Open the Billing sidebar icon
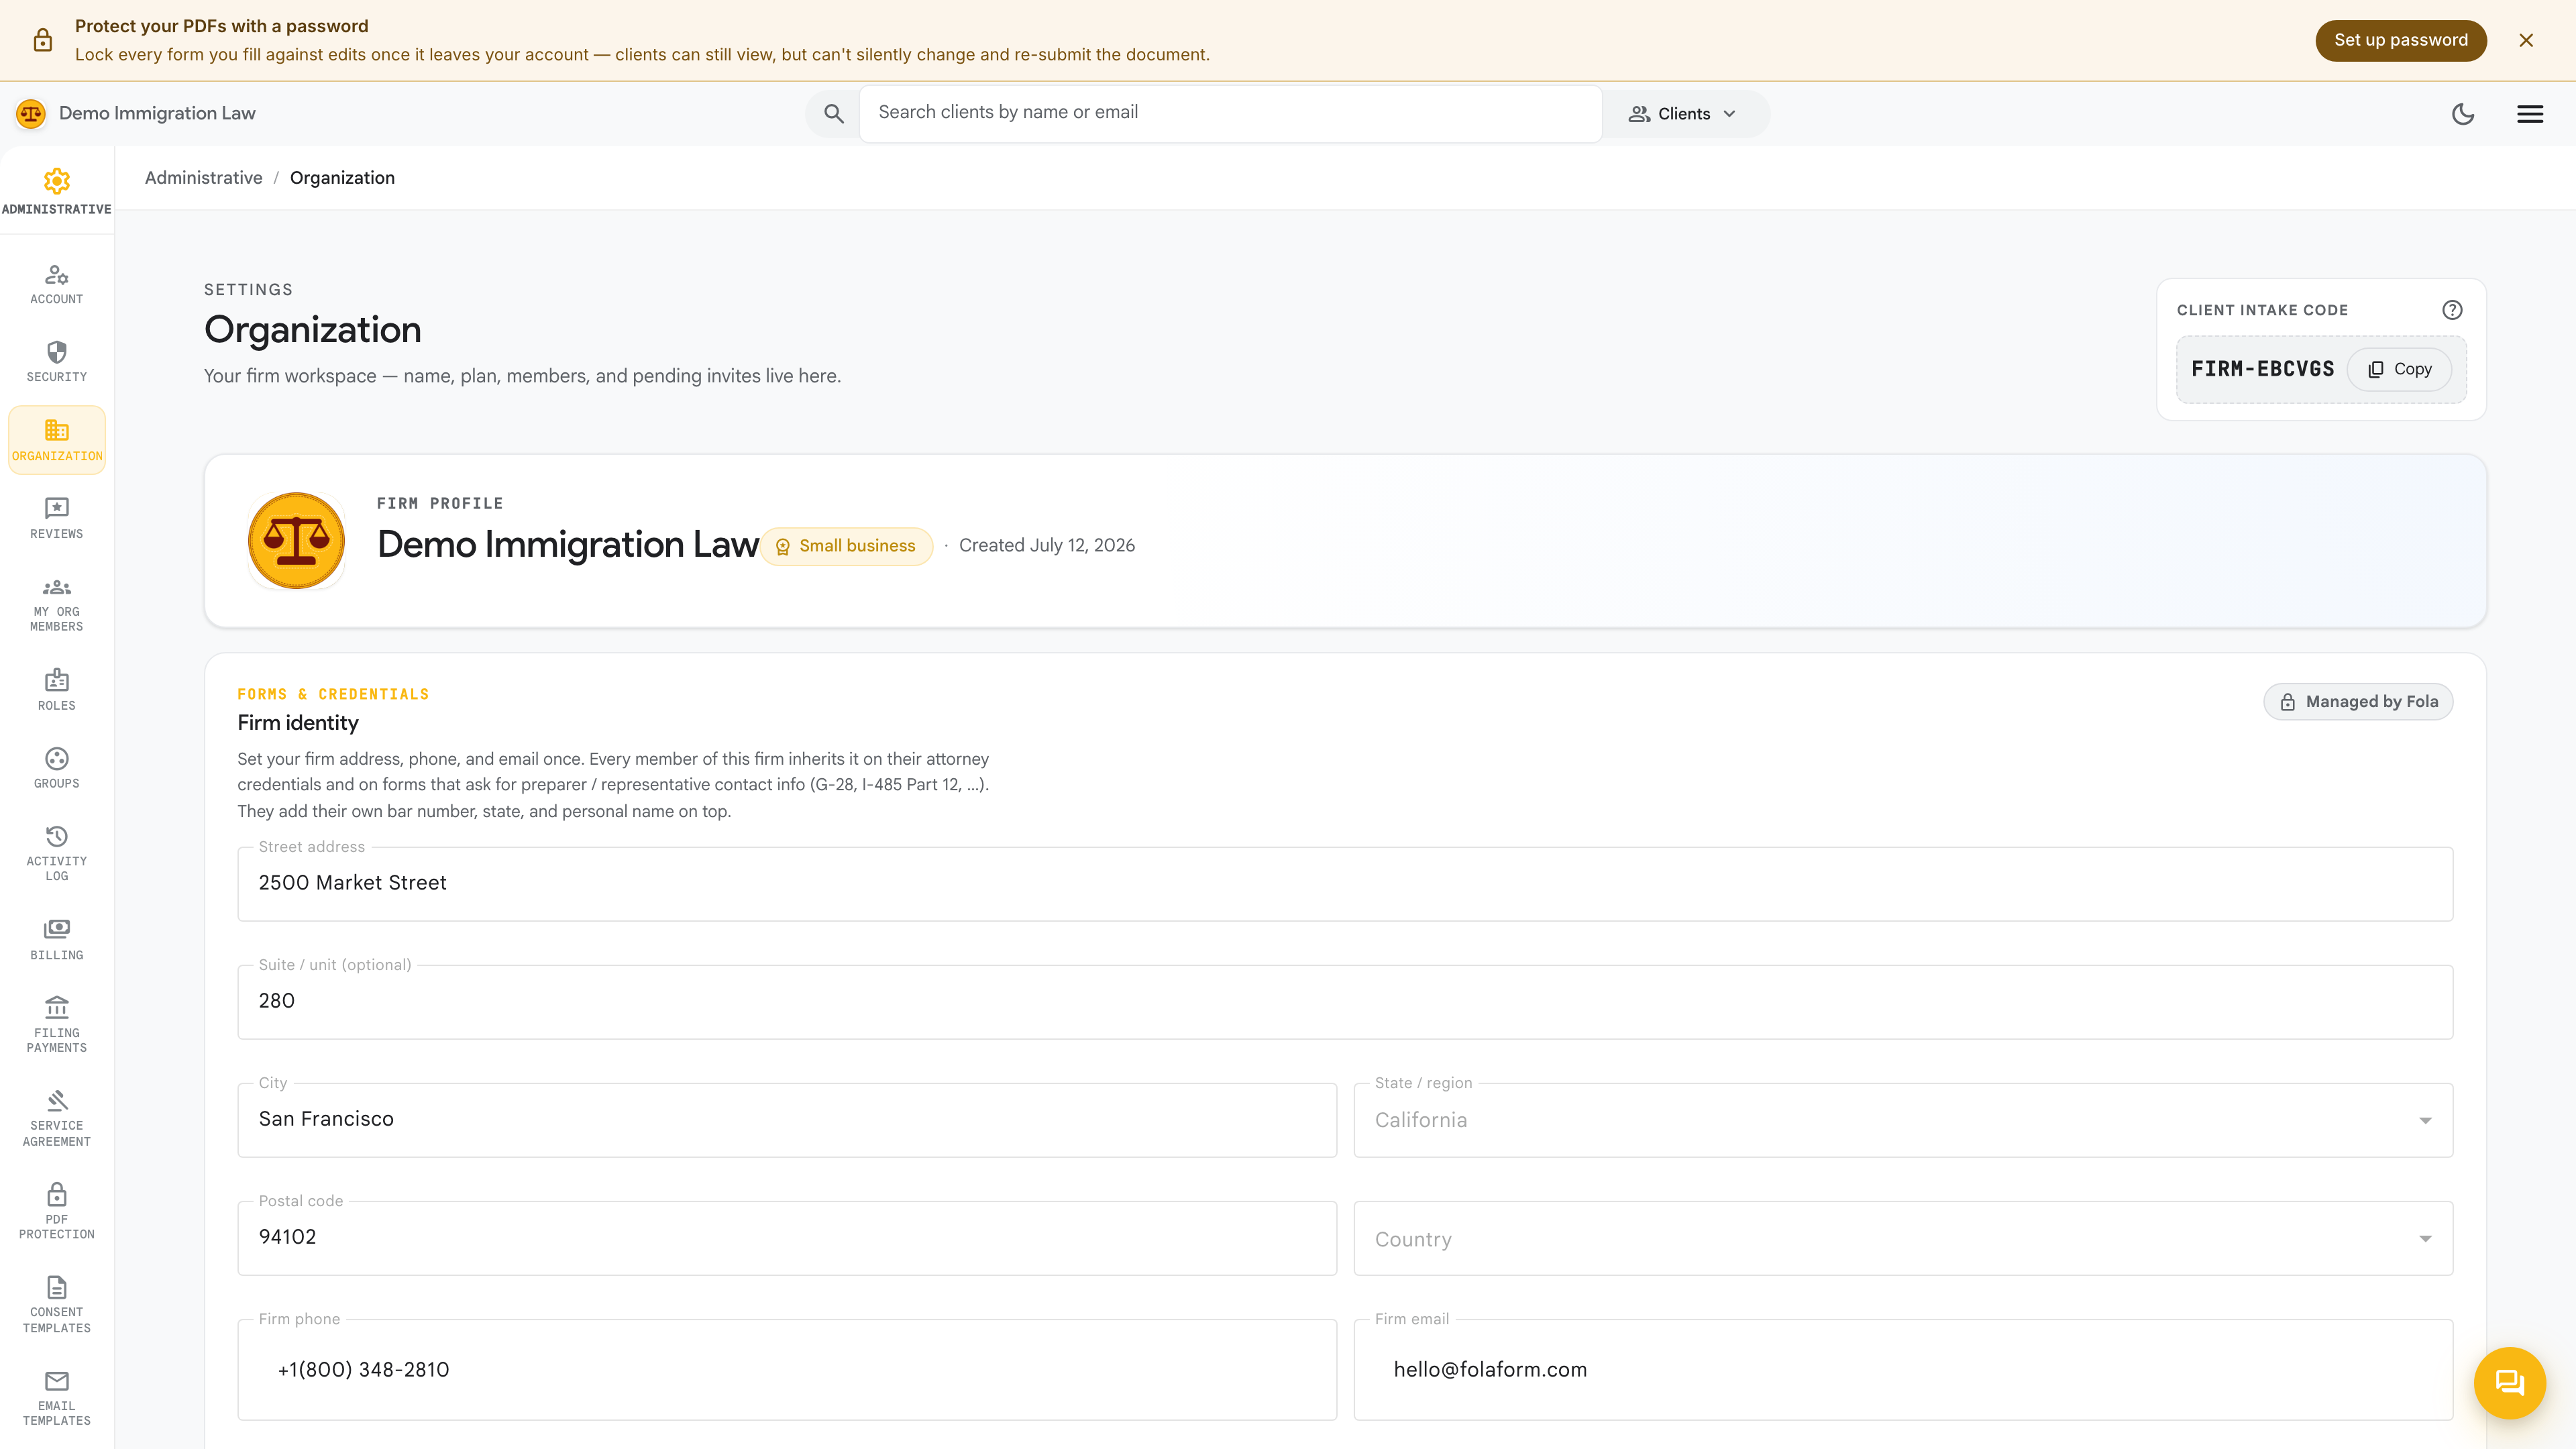Image resolution: width=2576 pixels, height=1449 pixels. pyautogui.click(x=57, y=929)
